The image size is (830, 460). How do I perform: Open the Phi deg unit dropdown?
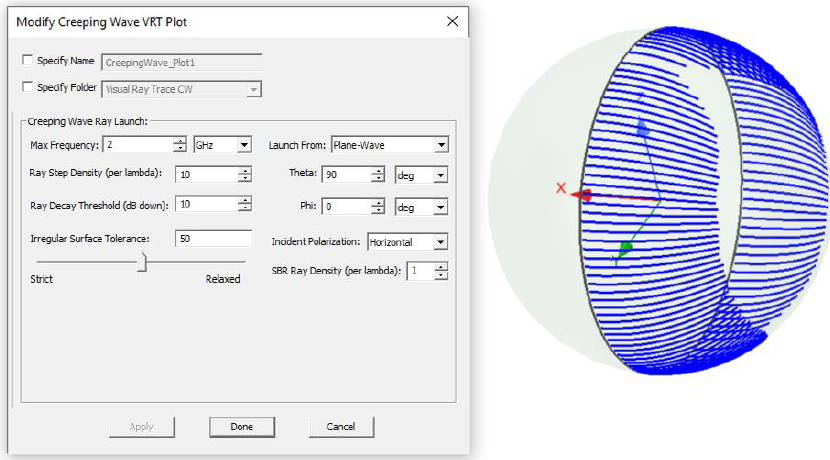[x=421, y=207]
